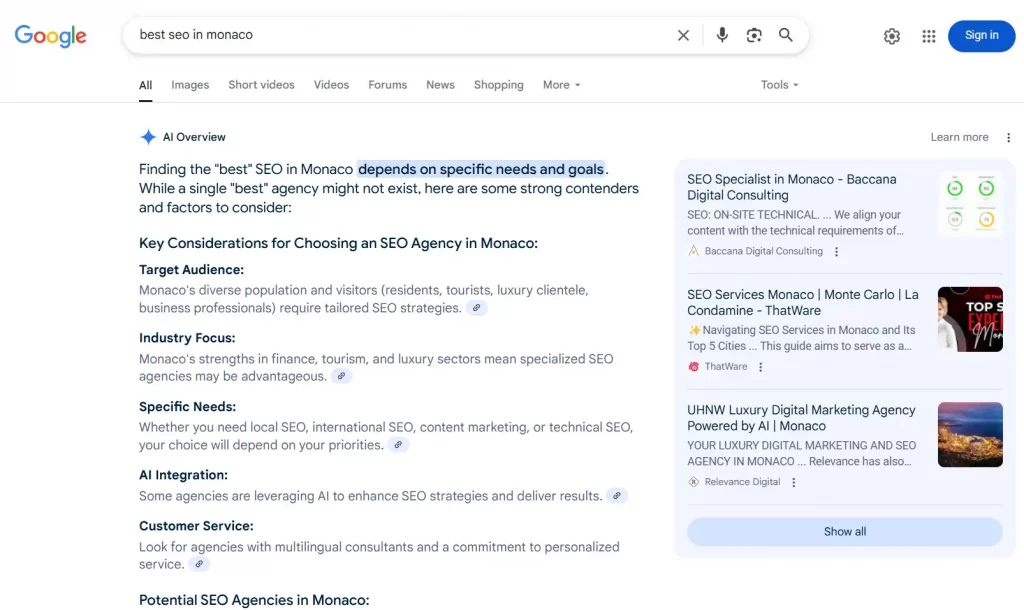The height and width of the screenshot is (610, 1024).
Task: Switch to the Videos tab
Action: (x=331, y=85)
